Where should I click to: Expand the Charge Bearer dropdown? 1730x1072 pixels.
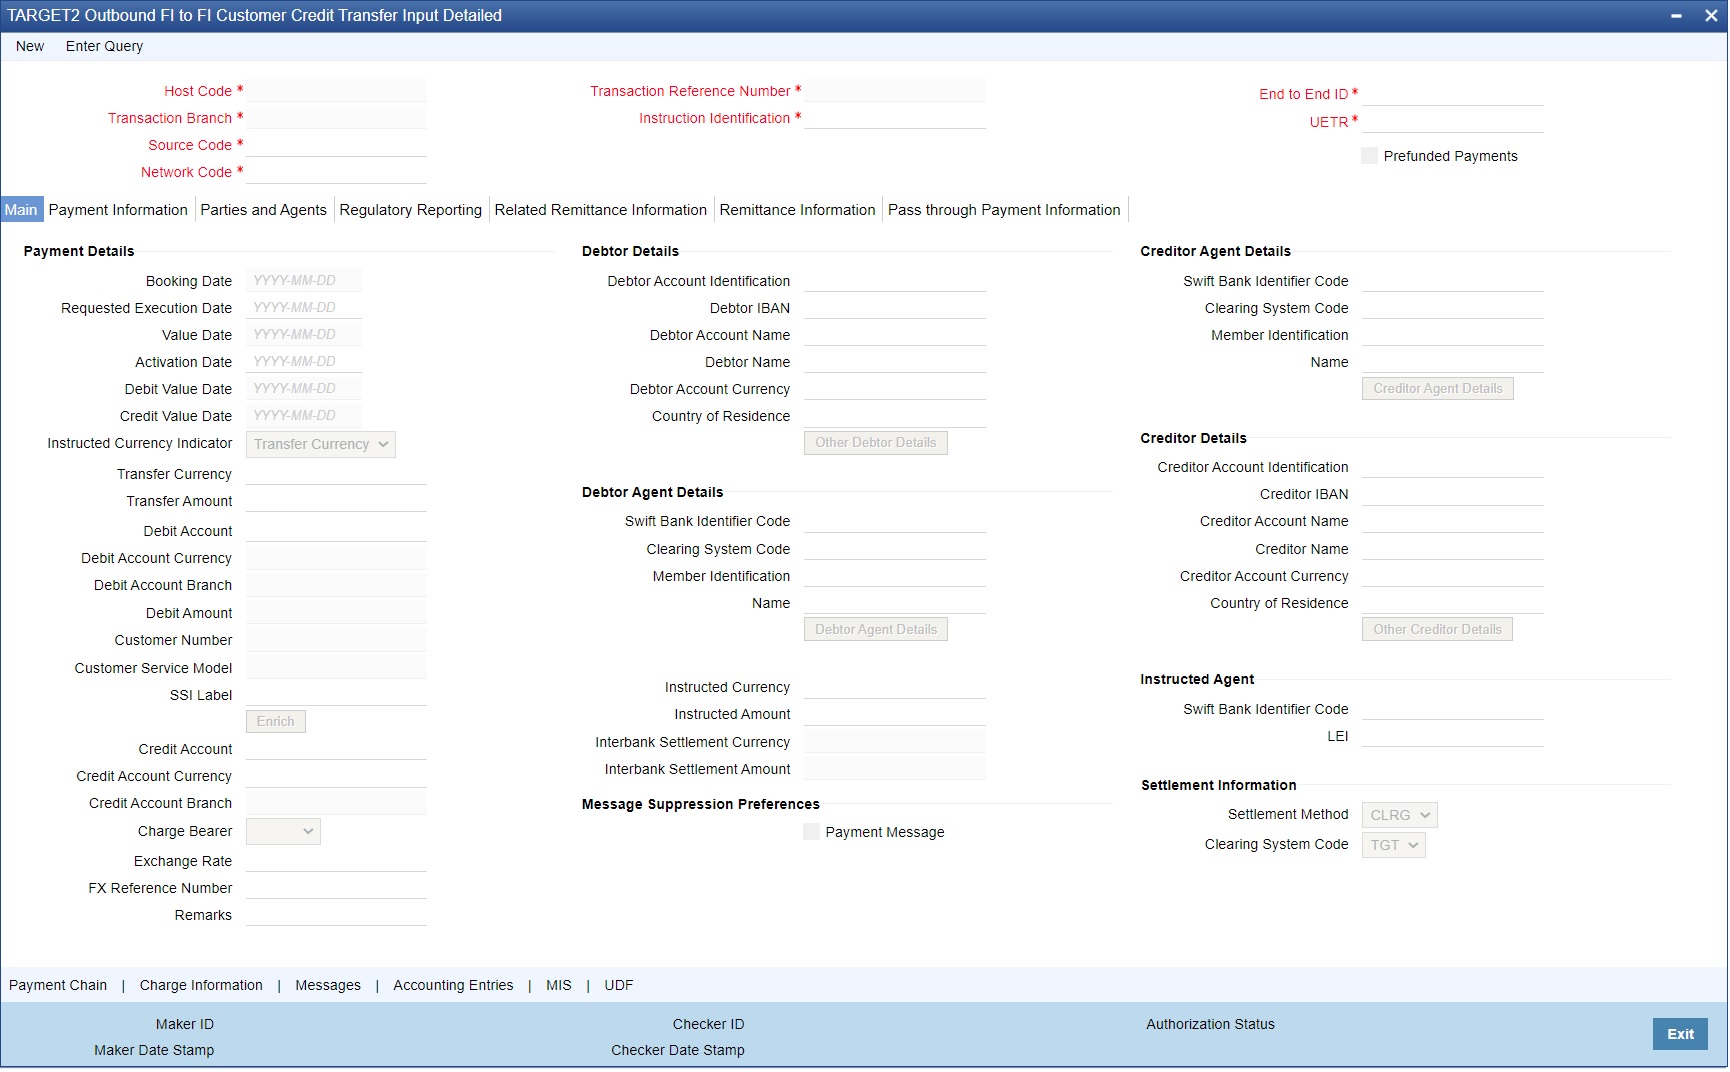tap(284, 832)
